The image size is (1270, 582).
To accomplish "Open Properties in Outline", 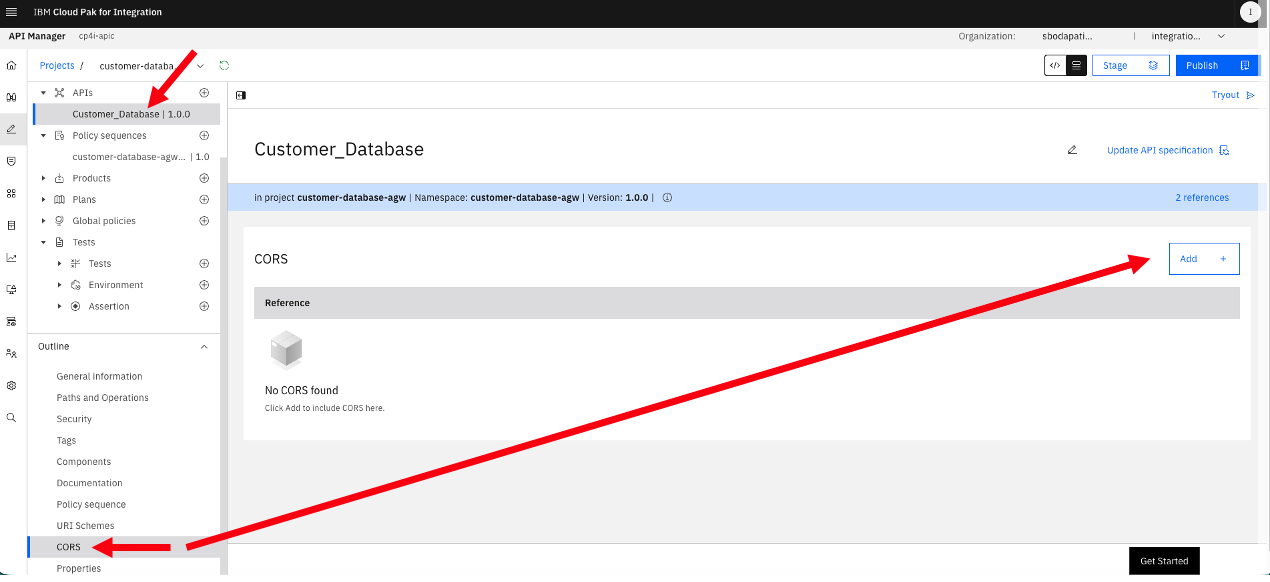I will [79, 568].
